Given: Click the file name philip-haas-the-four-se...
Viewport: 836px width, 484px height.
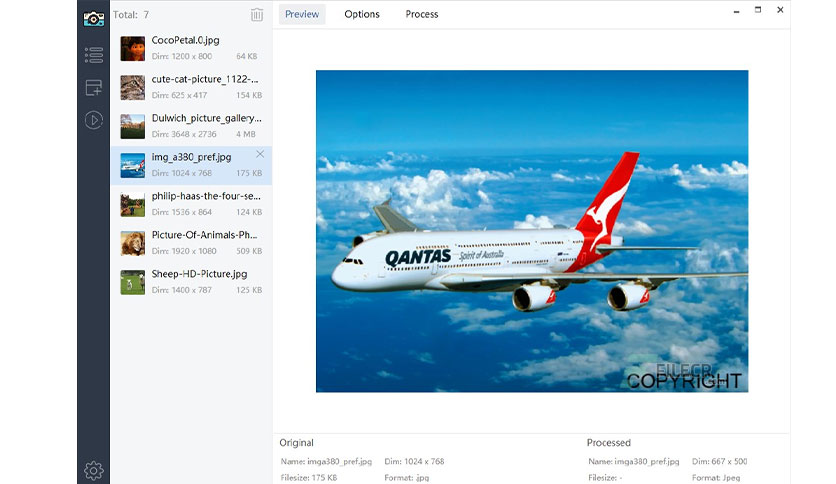Looking at the screenshot, I should point(206,196).
